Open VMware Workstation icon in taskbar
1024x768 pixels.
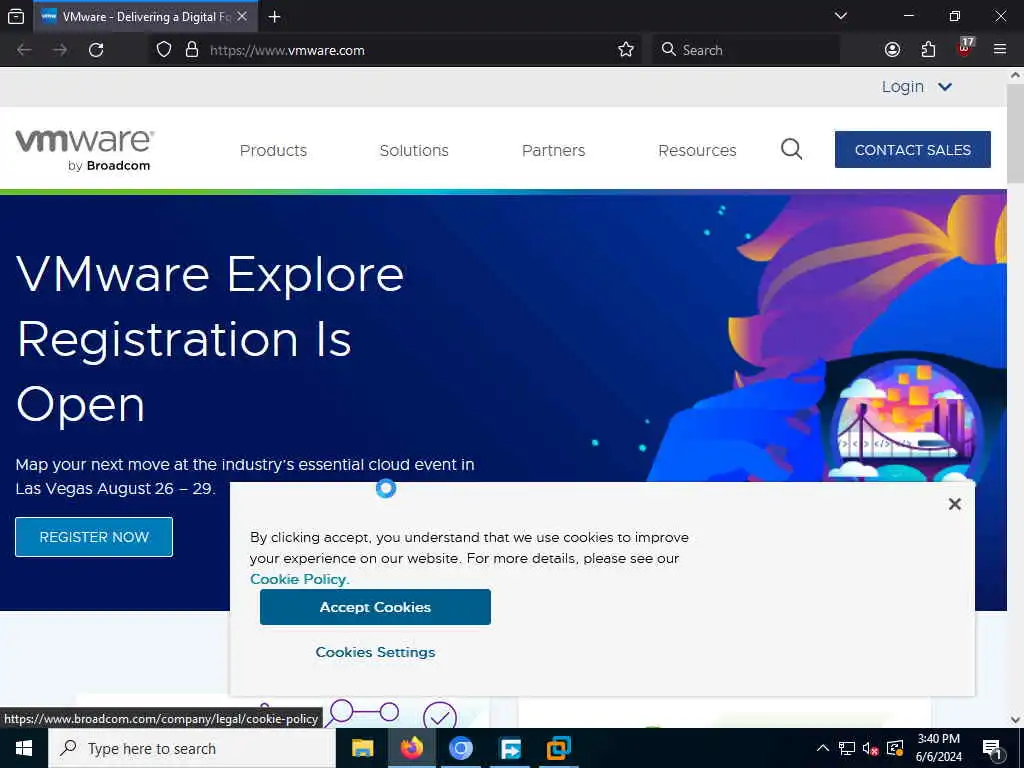click(559, 748)
